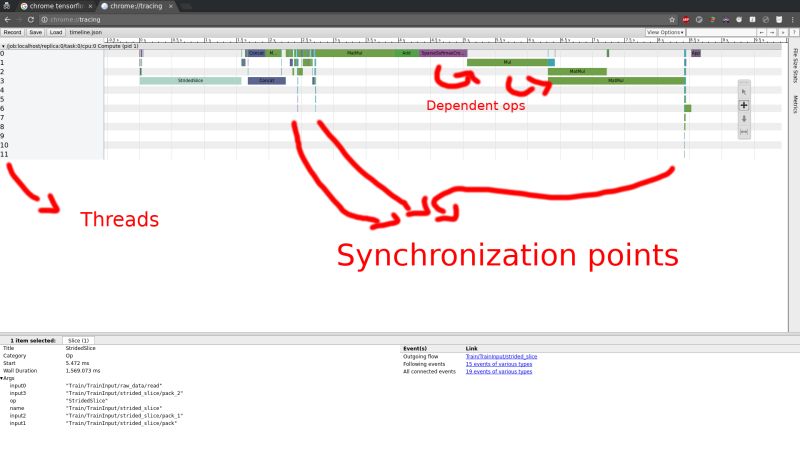Image resolution: width=800 pixels, height=450 pixels.
Task: Click the Load button
Action: [x=56, y=32]
